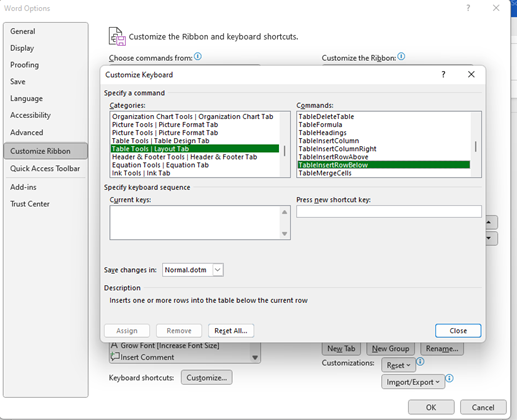The image size is (517, 420).
Task: Click the info icon beside Customize the Ribbon
Action: pos(401,56)
